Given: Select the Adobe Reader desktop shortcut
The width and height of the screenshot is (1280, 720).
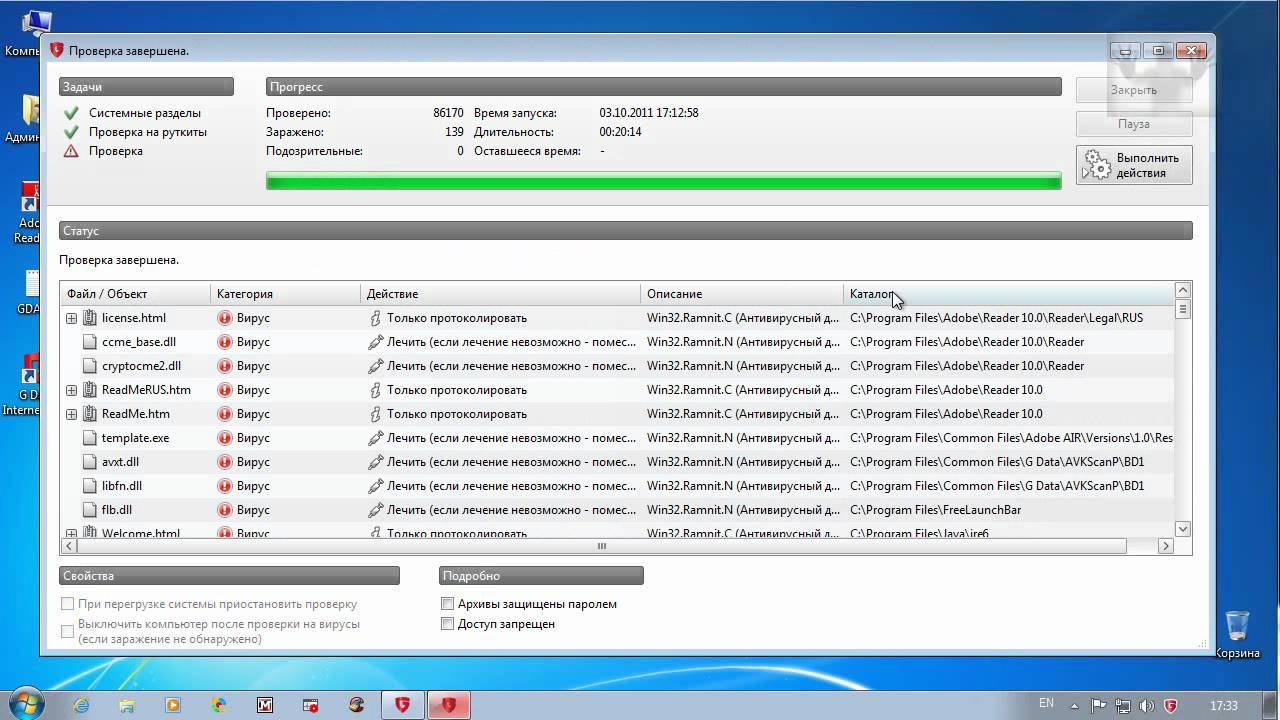Looking at the screenshot, I should click(x=28, y=212).
